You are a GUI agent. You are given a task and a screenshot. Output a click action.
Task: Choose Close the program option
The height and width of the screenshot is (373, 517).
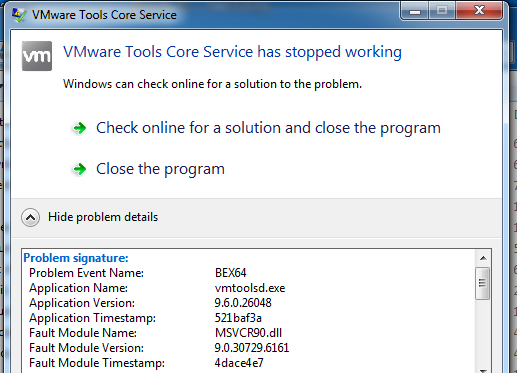(160, 169)
